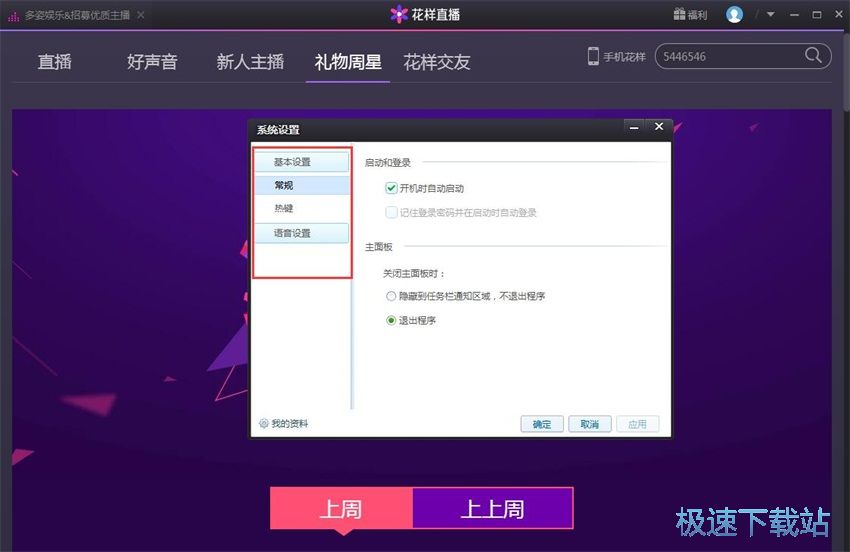Select the 常规 settings item
850x552 pixels.
302,185
